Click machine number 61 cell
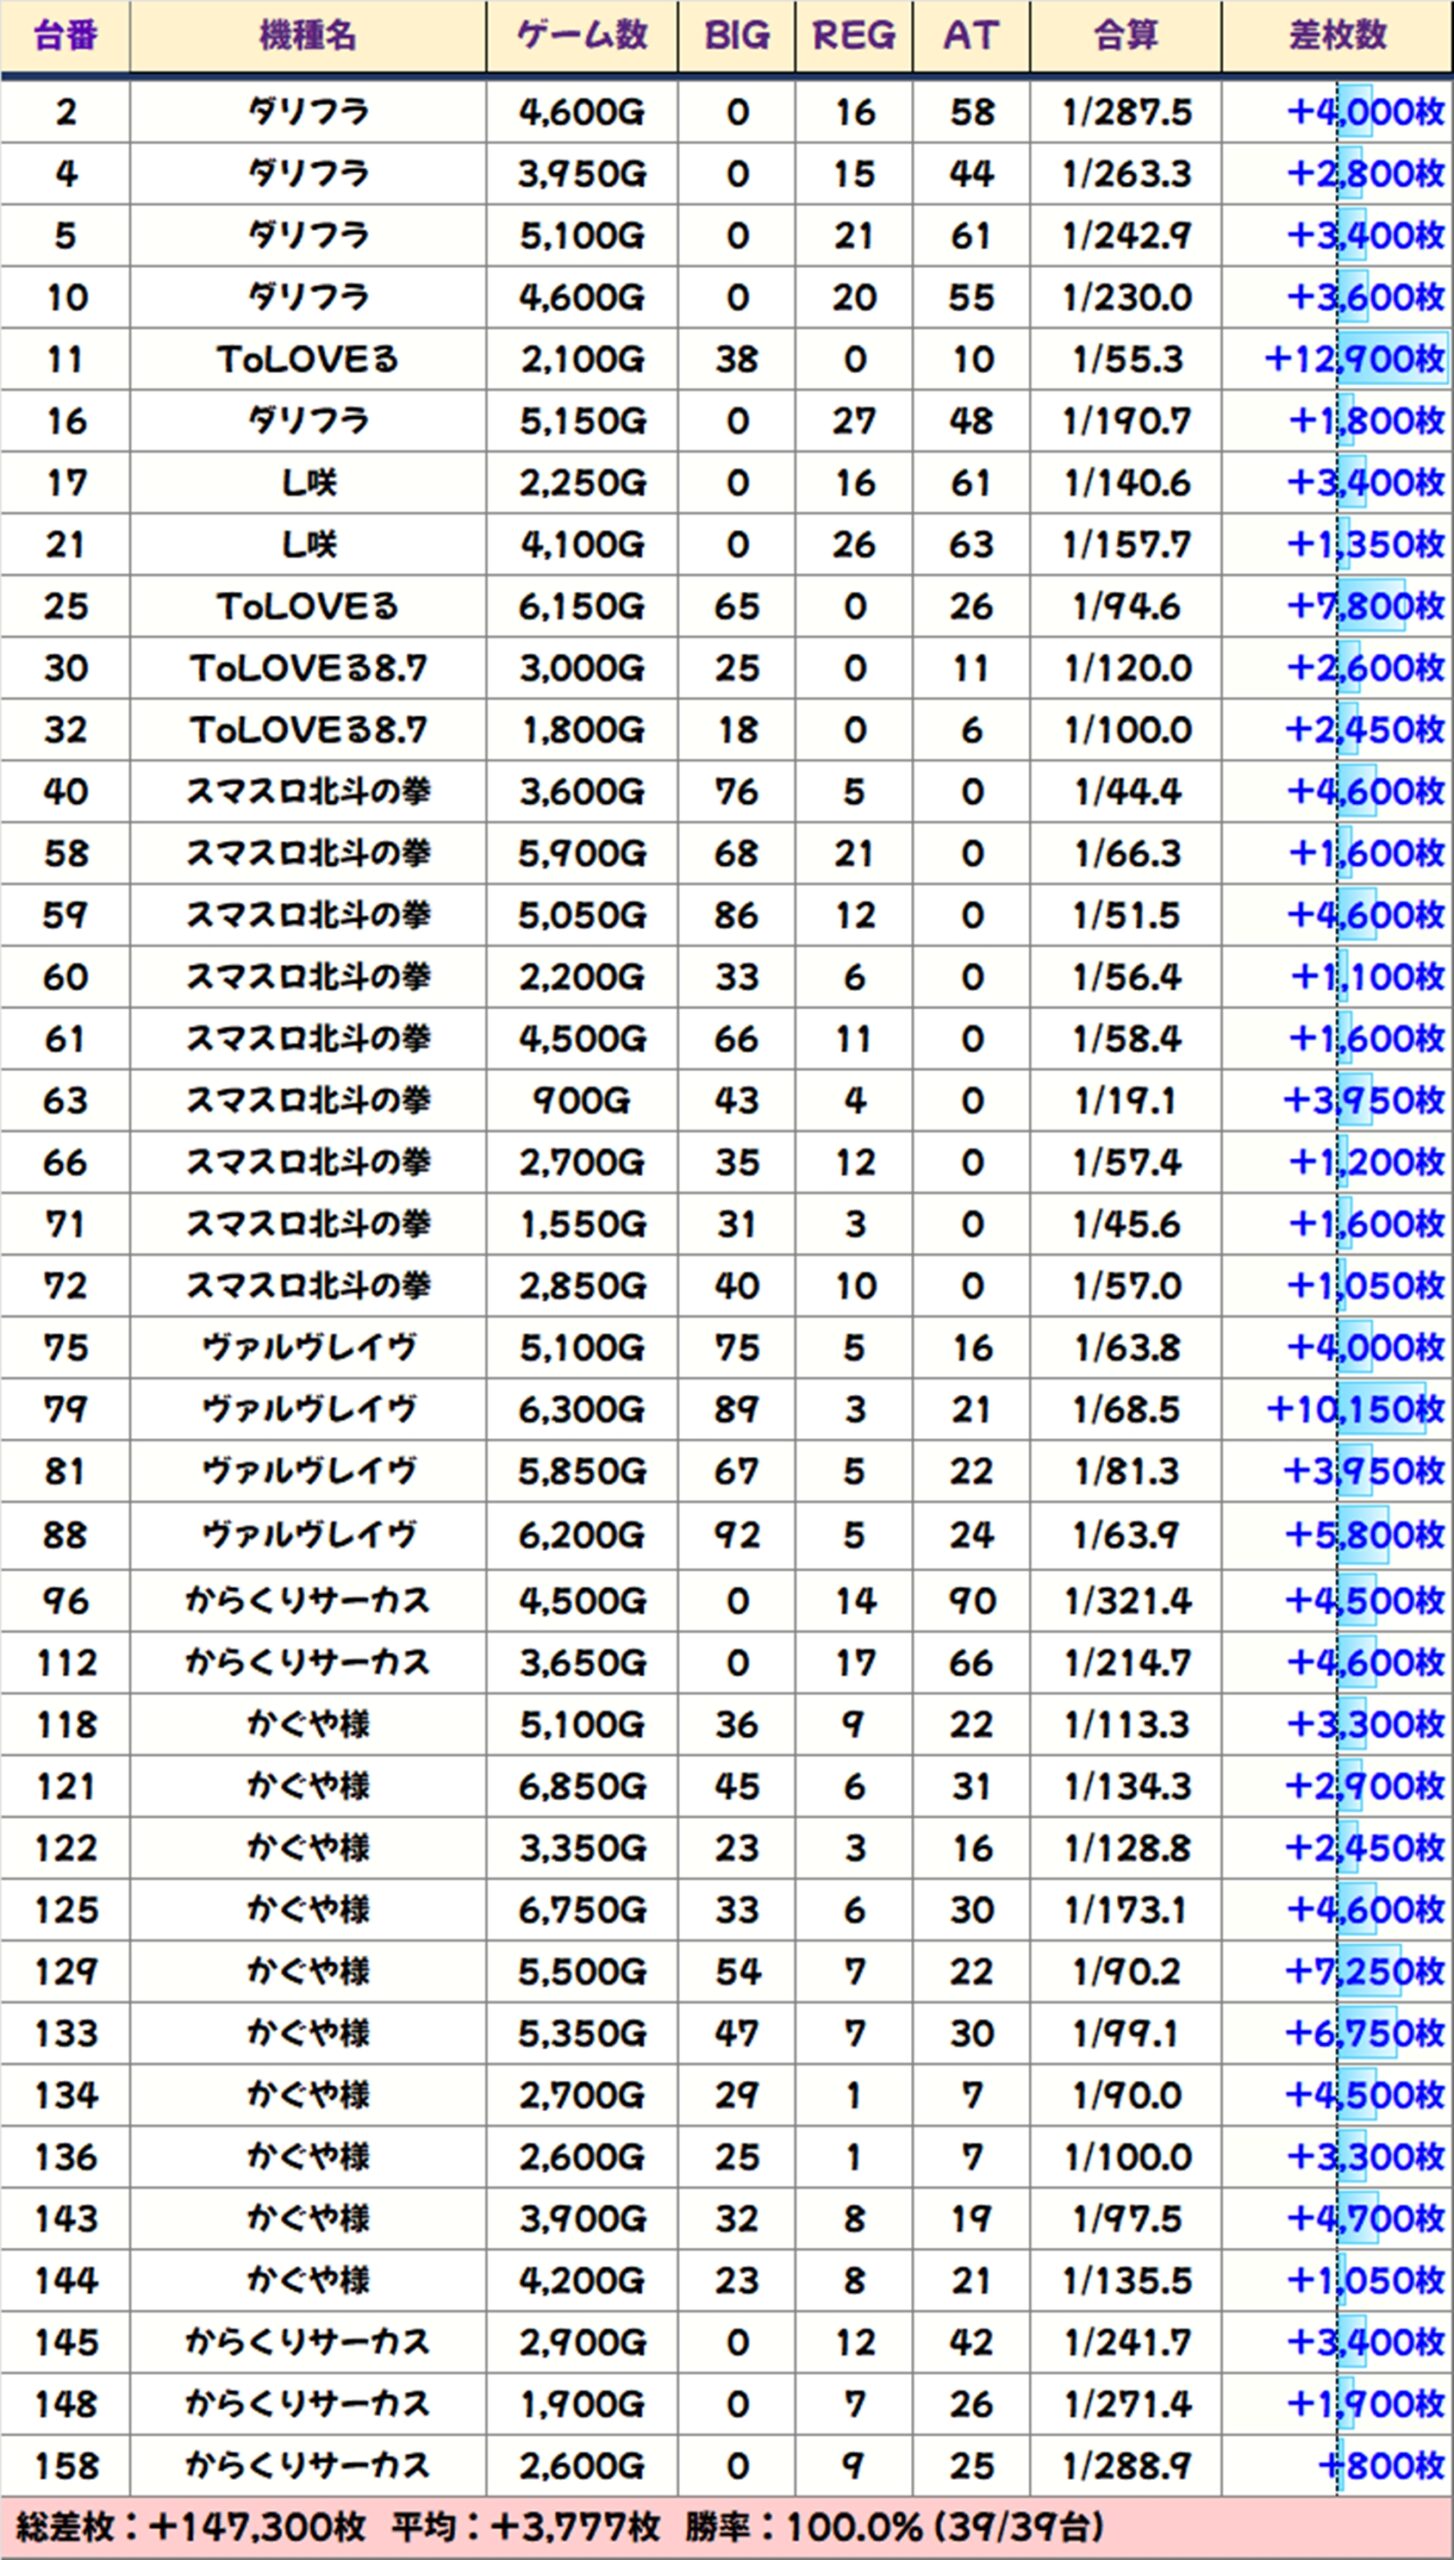This screenshot has width=1454, height=2560. point(65,1039)
